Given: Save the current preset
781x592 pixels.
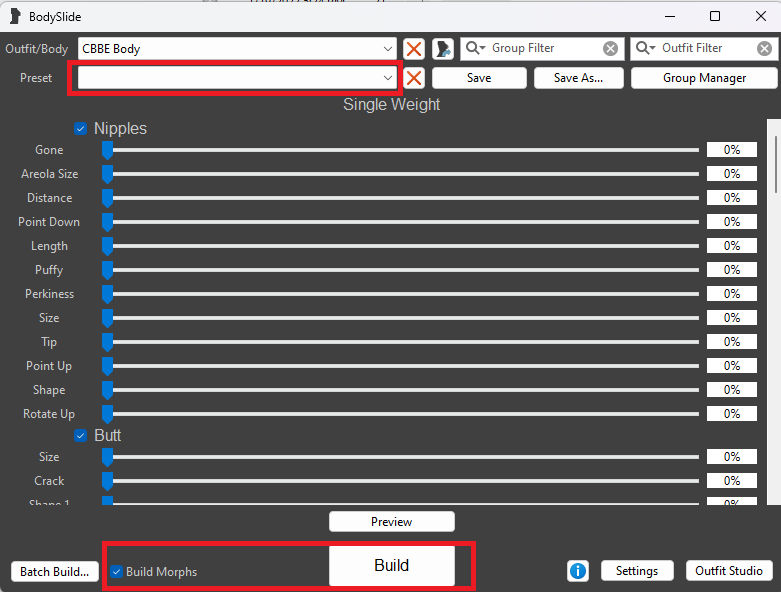Looking at the screenshot, I should click(479, 78).
